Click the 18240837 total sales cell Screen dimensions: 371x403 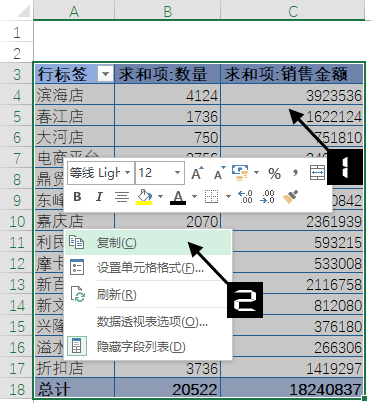coord(292,389)
